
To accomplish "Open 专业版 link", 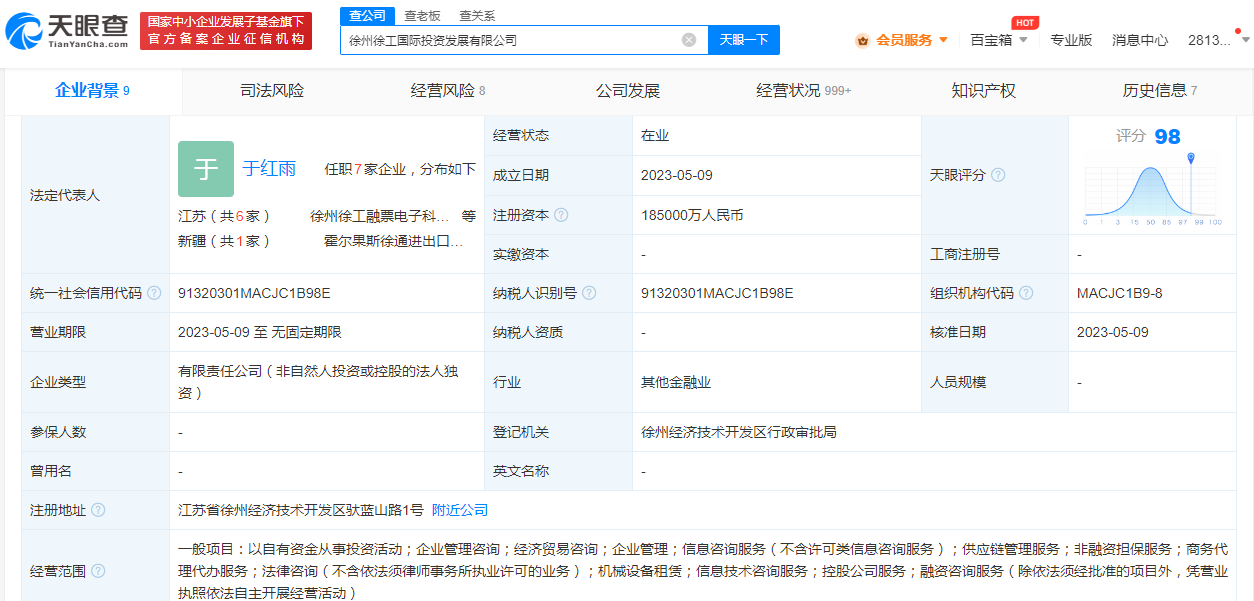I will (1071, 40).
